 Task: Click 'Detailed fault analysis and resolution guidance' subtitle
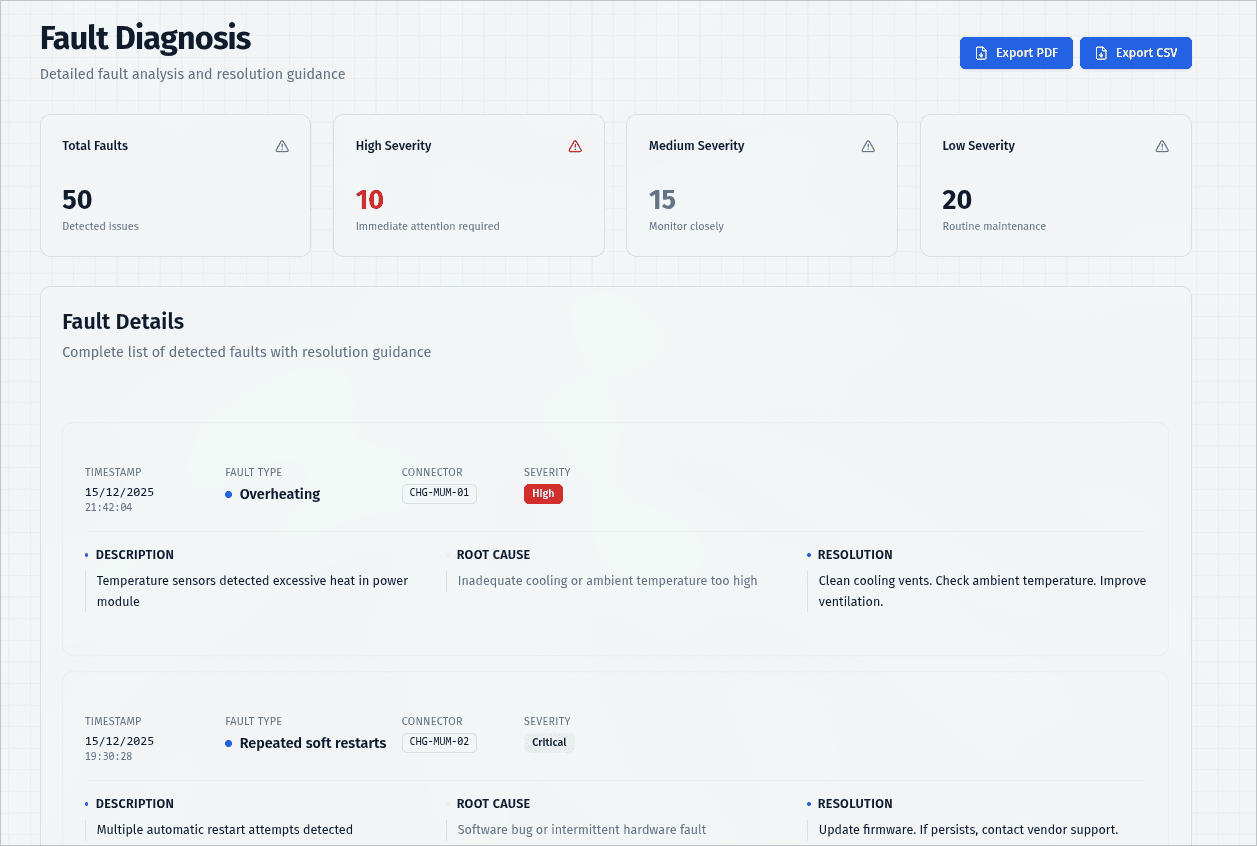193,74
